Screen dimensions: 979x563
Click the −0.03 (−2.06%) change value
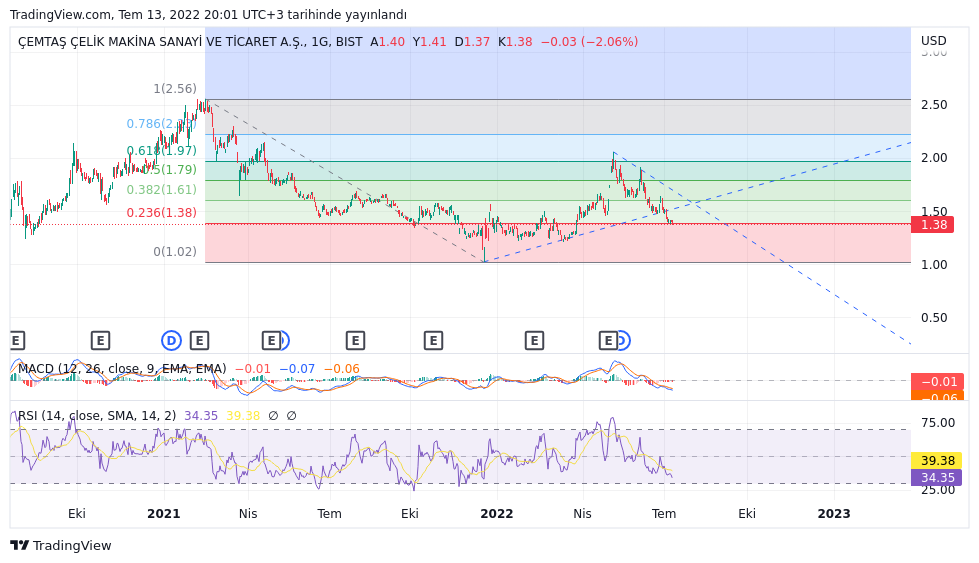point(589,42)
